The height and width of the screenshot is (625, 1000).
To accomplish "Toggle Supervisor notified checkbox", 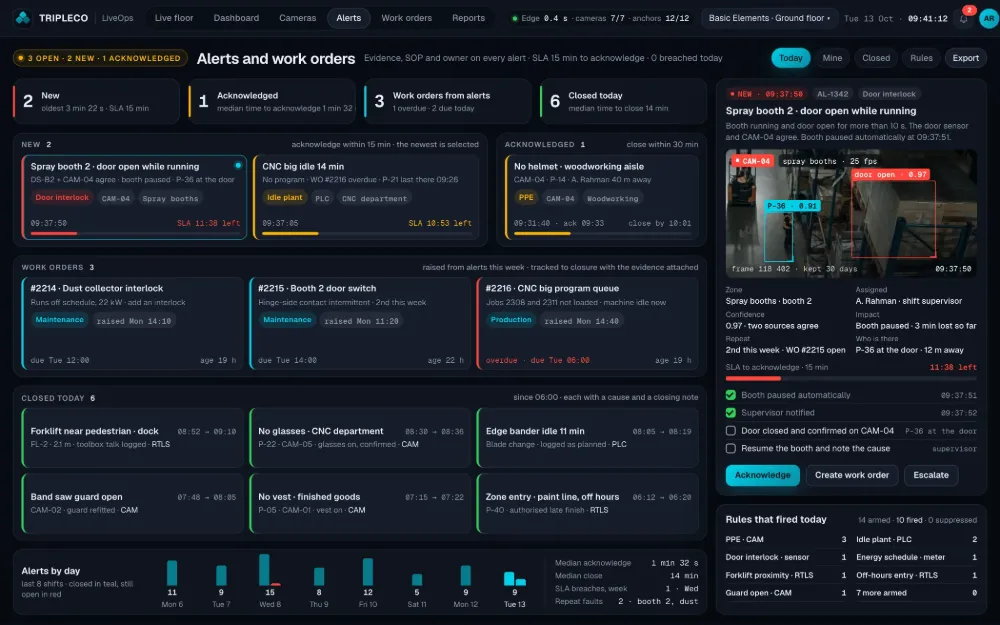I will 731,413.
